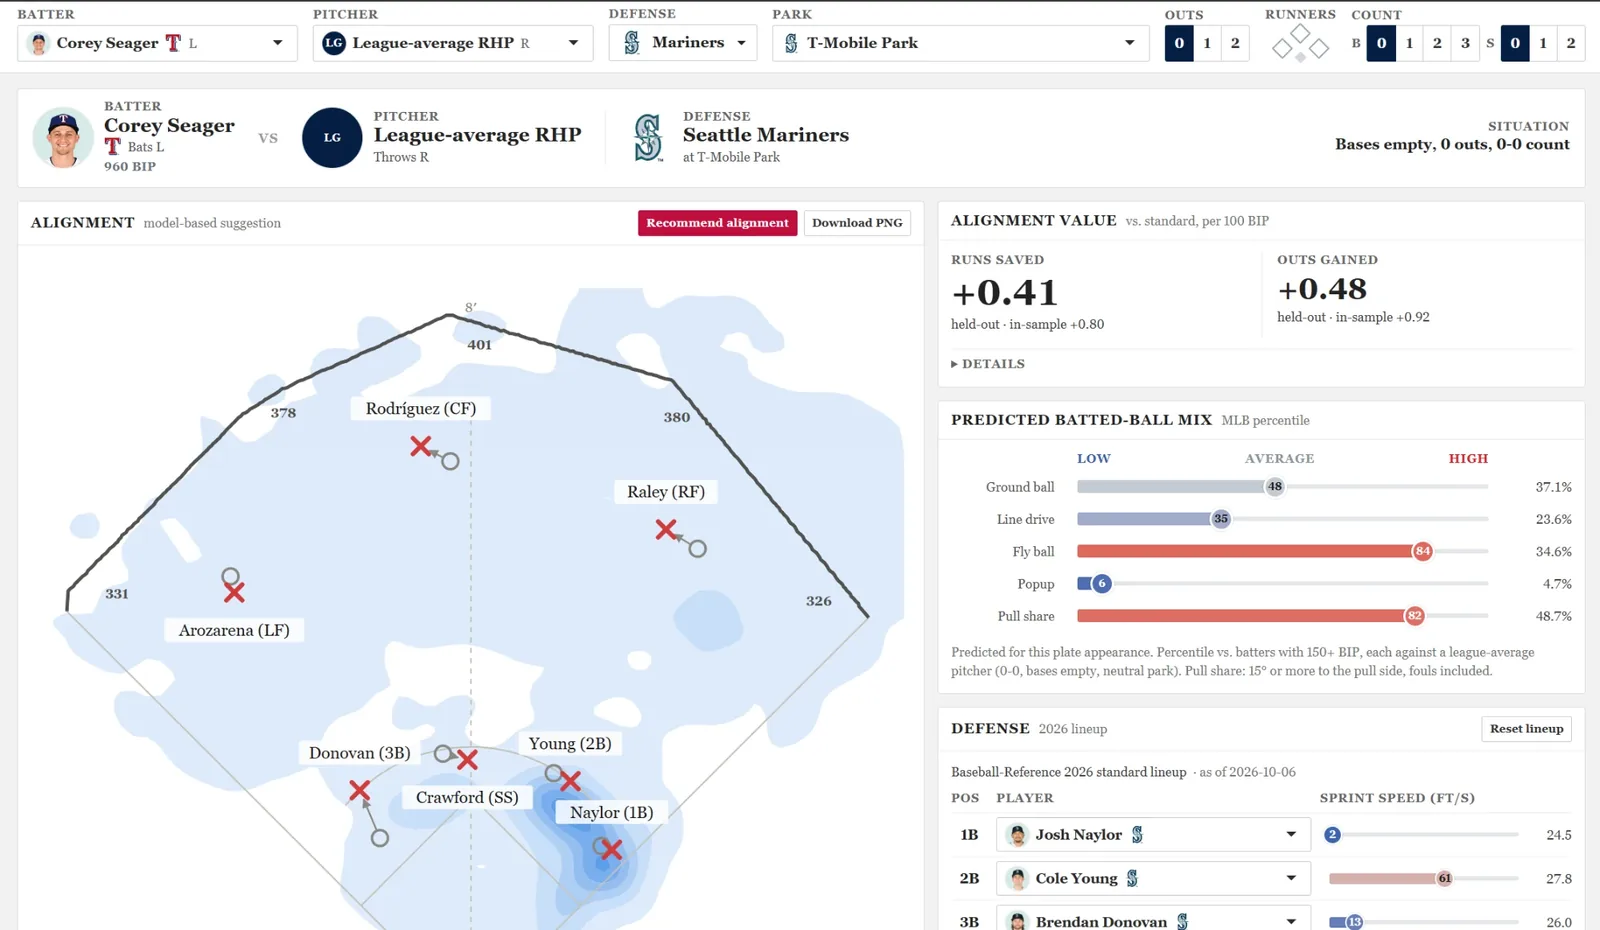Open the 1B player dropdown Josh Naylor
The height and width of the screenshot is (930, 1600).
[x=1153, y=834]
